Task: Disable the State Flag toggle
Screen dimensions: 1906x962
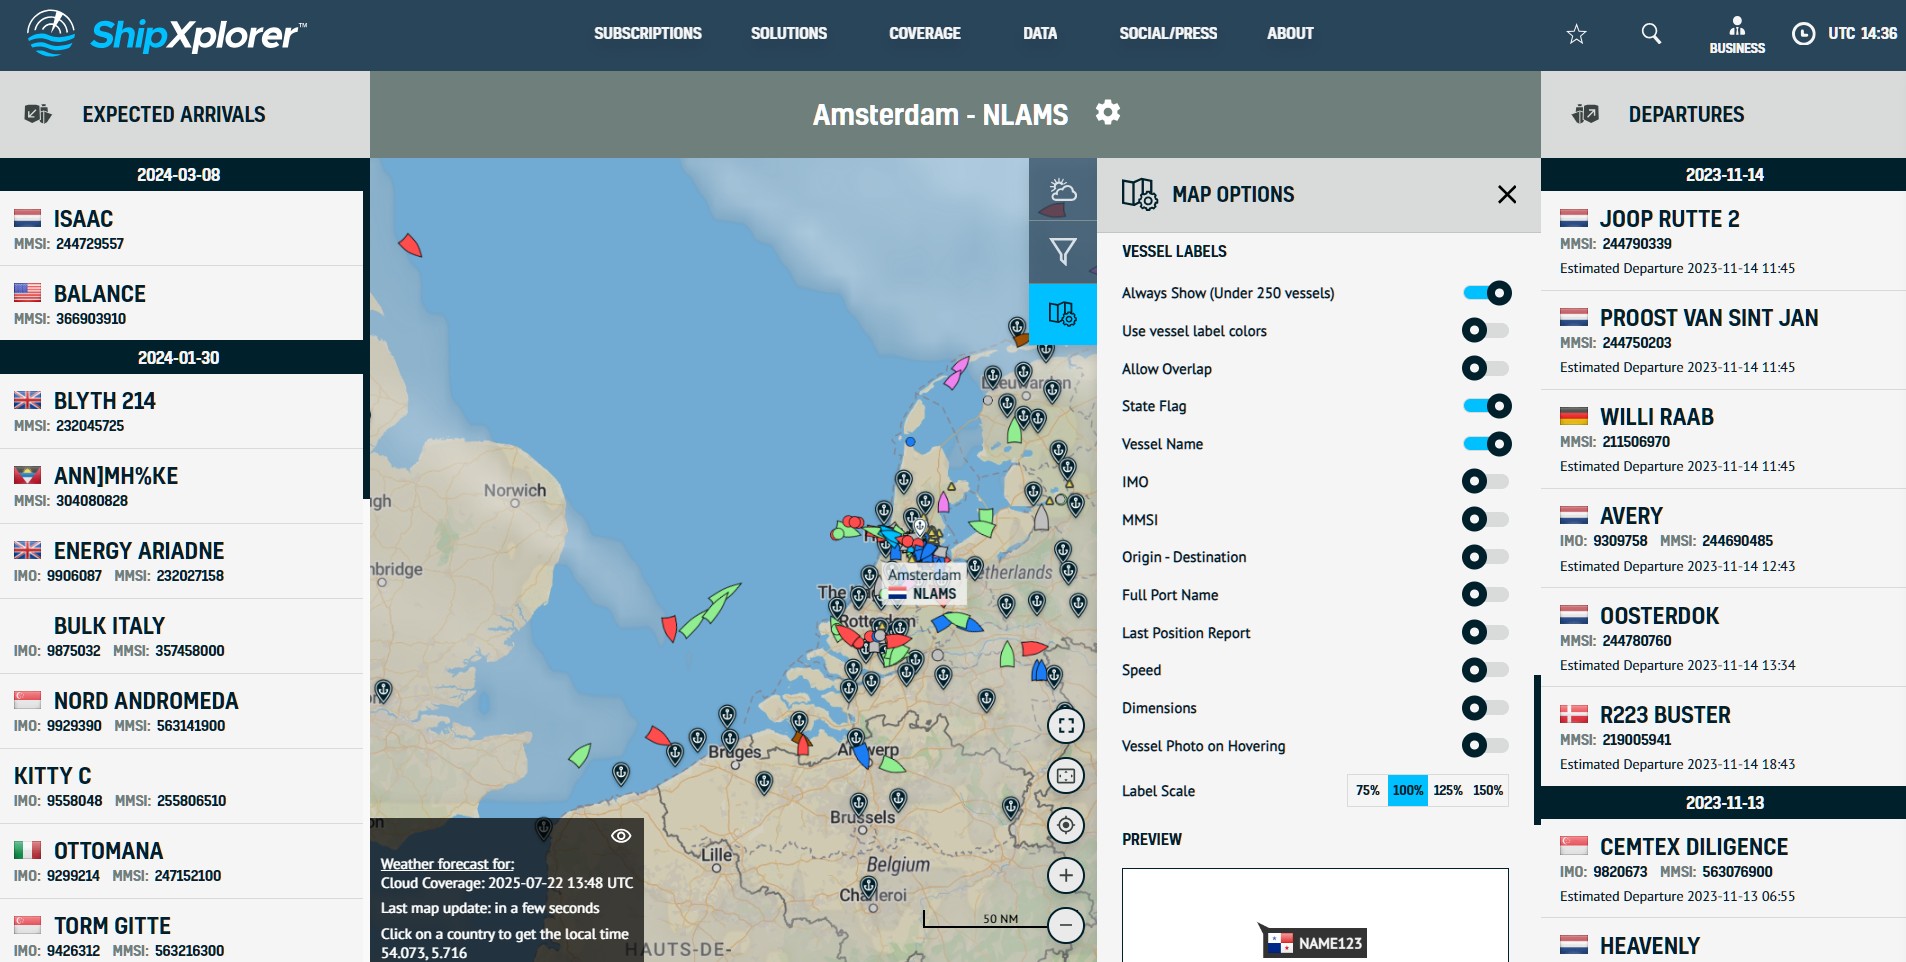Action: (1486, 406)
